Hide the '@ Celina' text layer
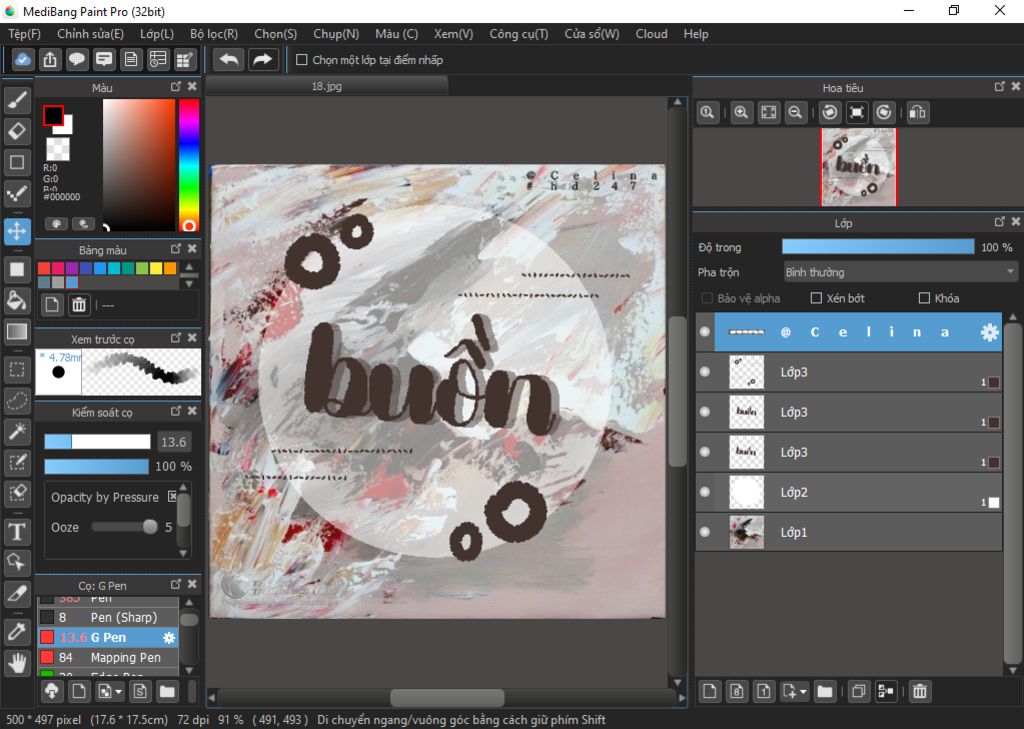The width and height of the screenshot is (1024, 729). pyautogui.click(x=705, y=332)
